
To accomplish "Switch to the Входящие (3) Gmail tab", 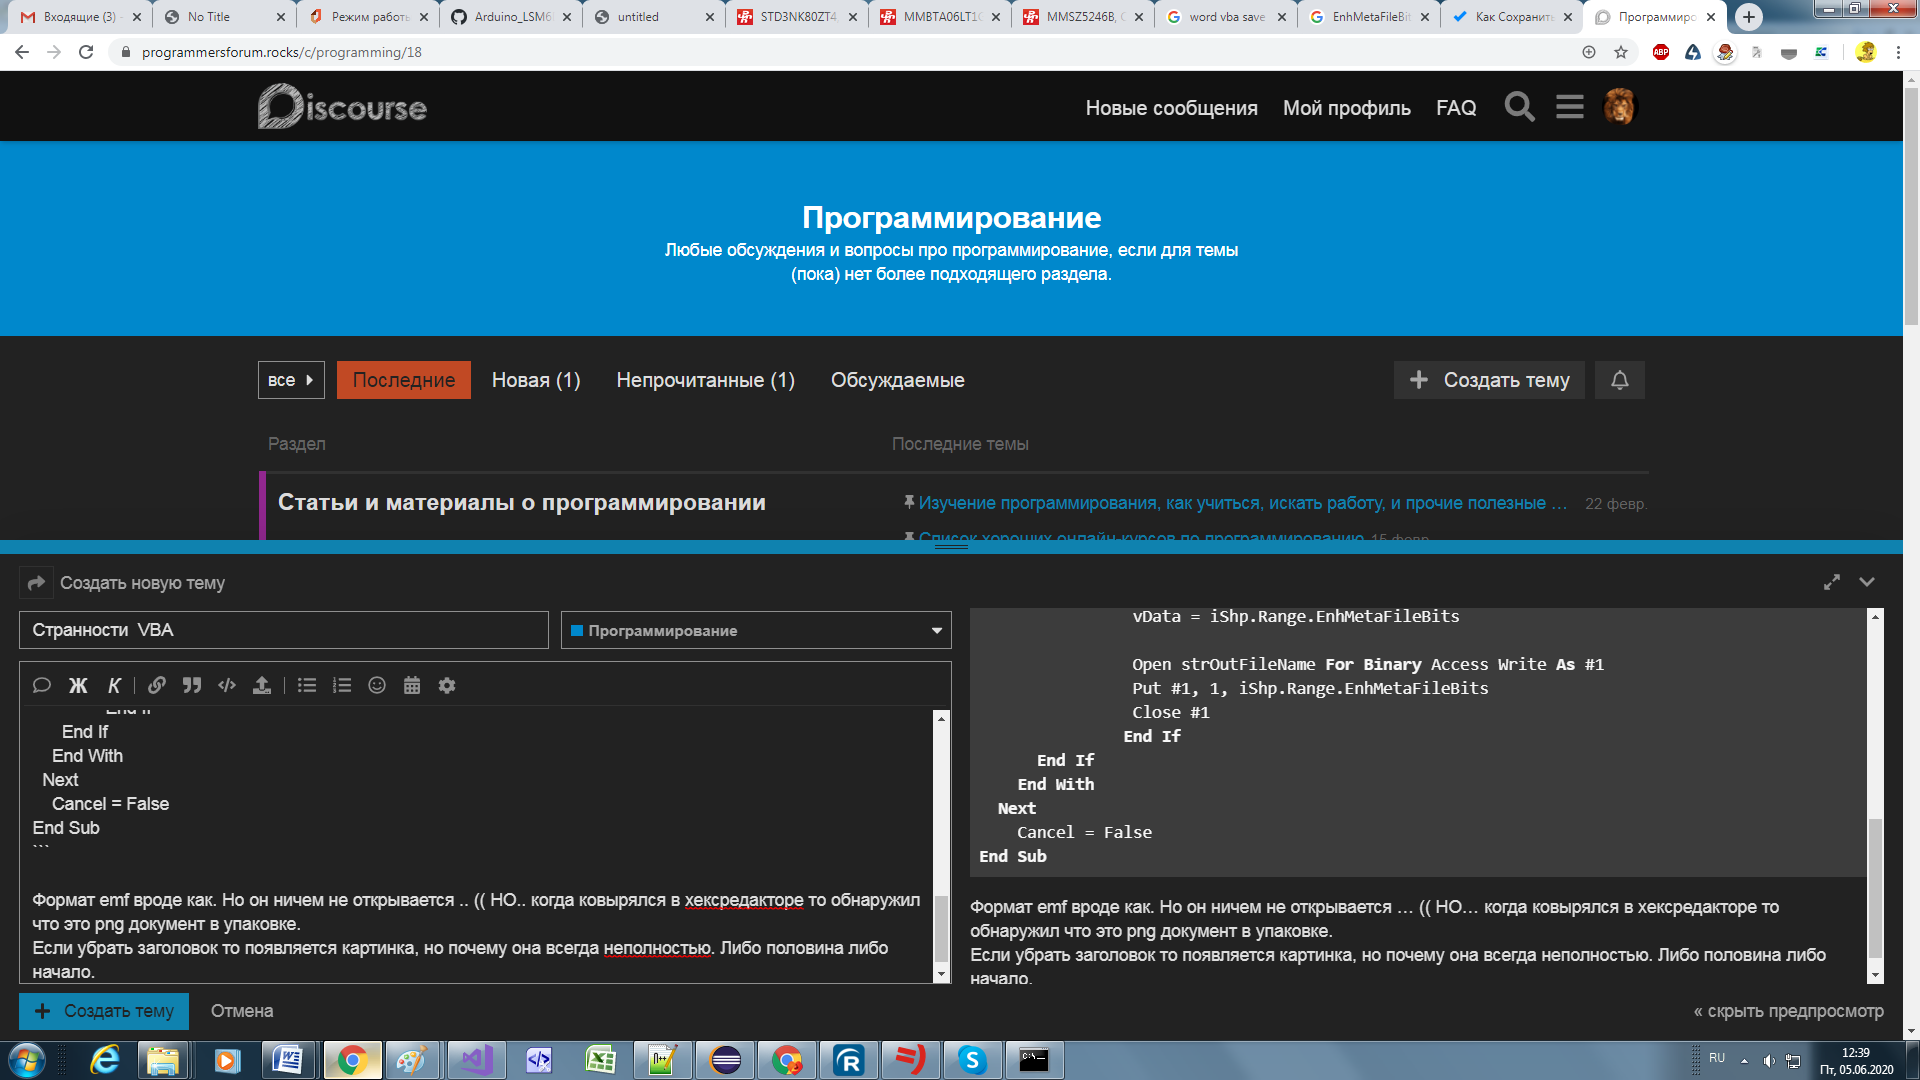I will point(81,17).
